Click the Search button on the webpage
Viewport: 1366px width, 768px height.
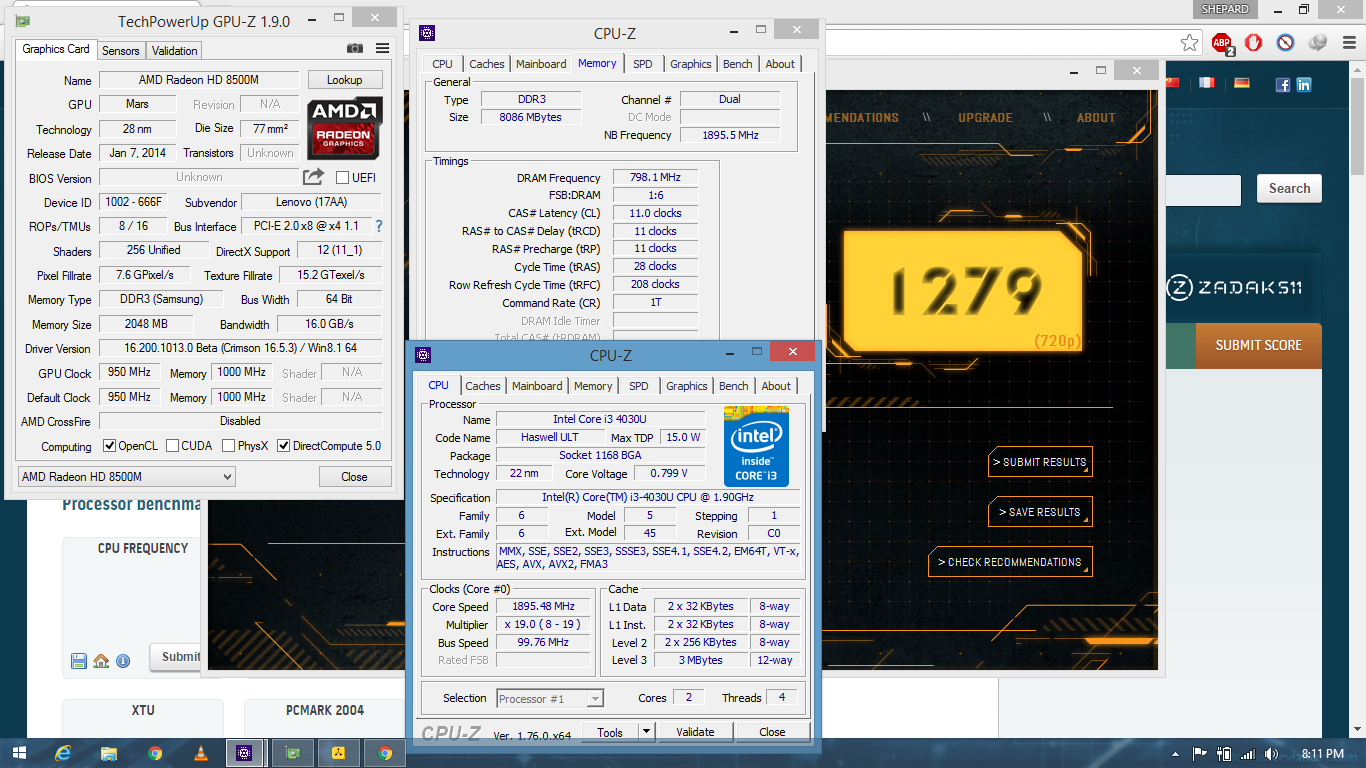coord(1289,188)
